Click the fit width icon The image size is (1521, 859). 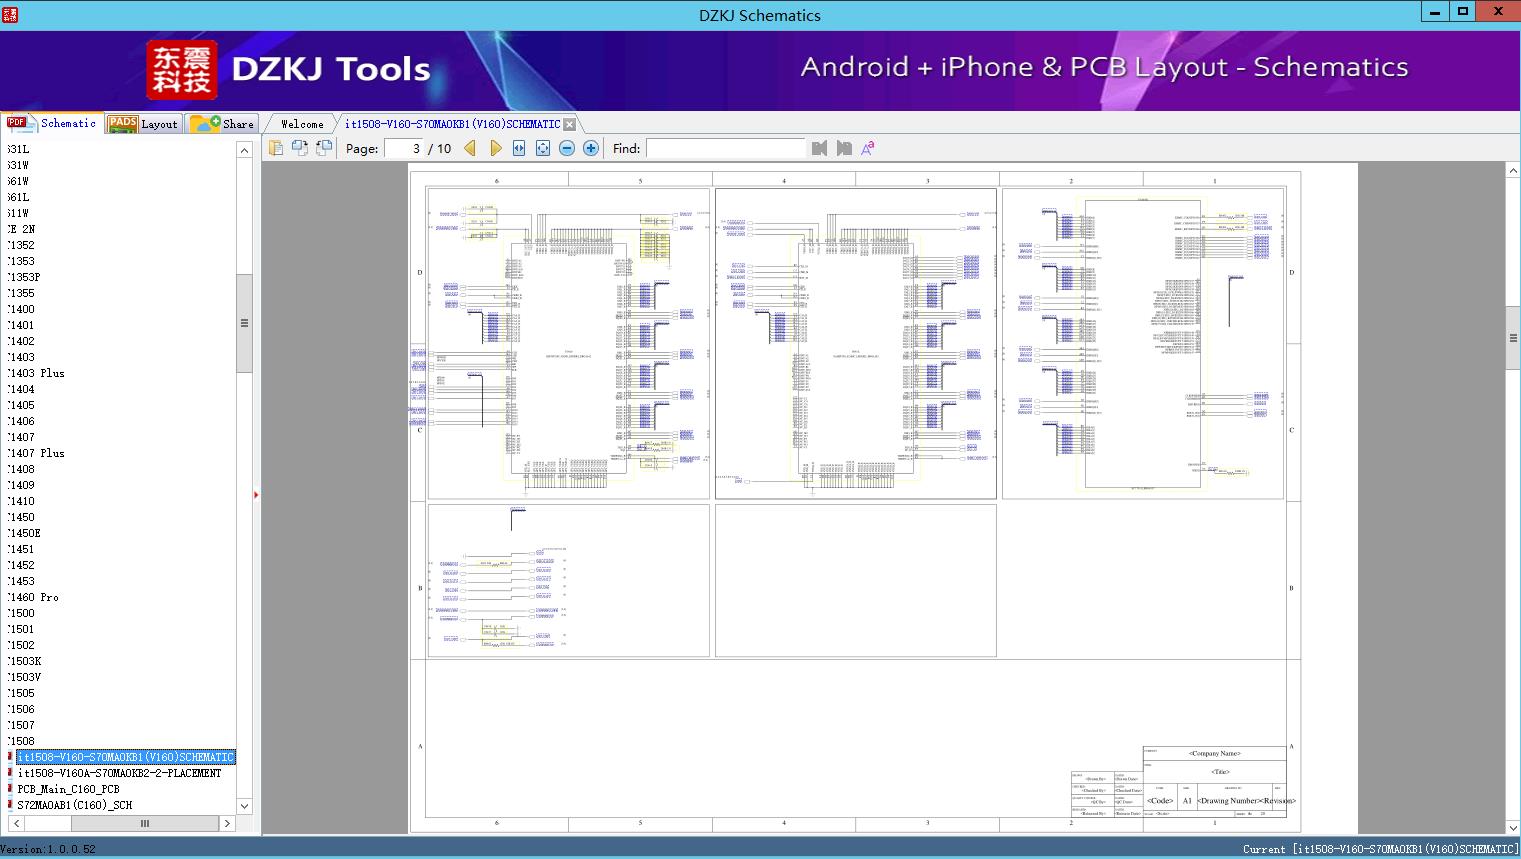pyautogui.click(x=519, y=148)
